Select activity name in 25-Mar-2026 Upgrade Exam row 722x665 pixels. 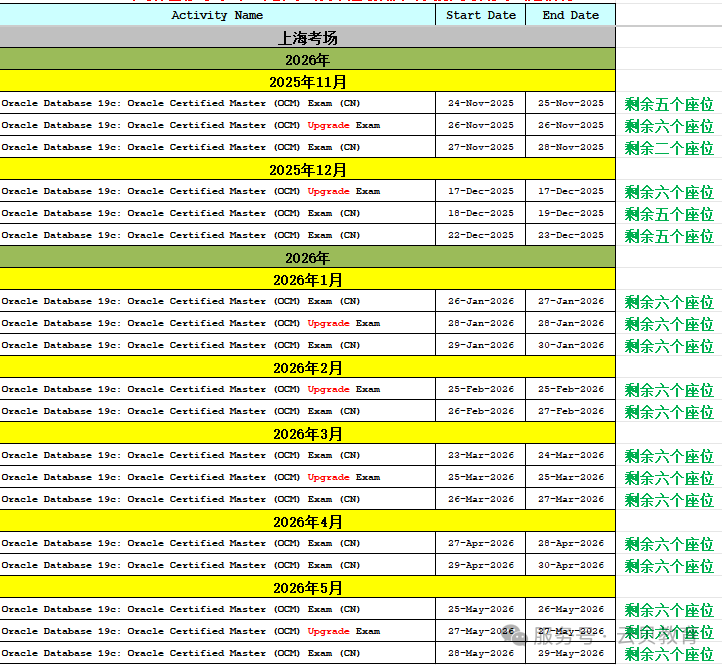pos(191,478)
